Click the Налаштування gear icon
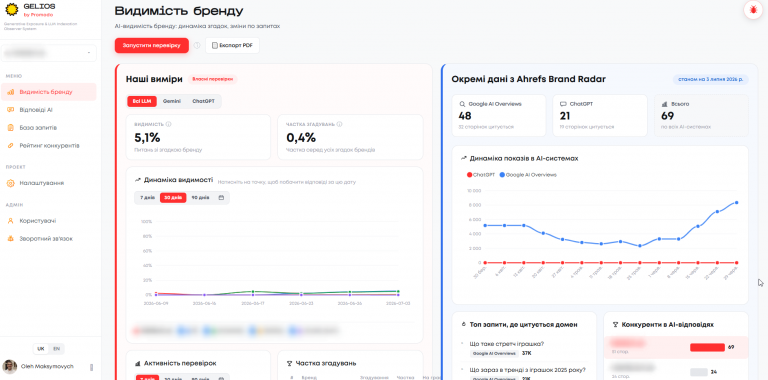The image size is (768, 380). (x=11, y=183)
